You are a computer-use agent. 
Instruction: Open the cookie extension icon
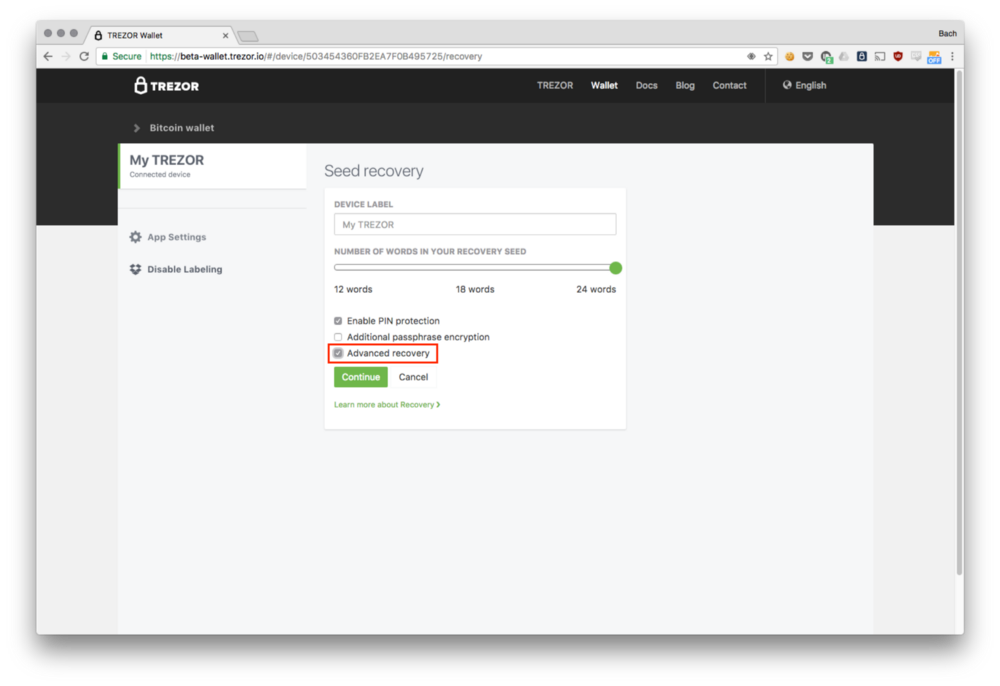point(789,57)
